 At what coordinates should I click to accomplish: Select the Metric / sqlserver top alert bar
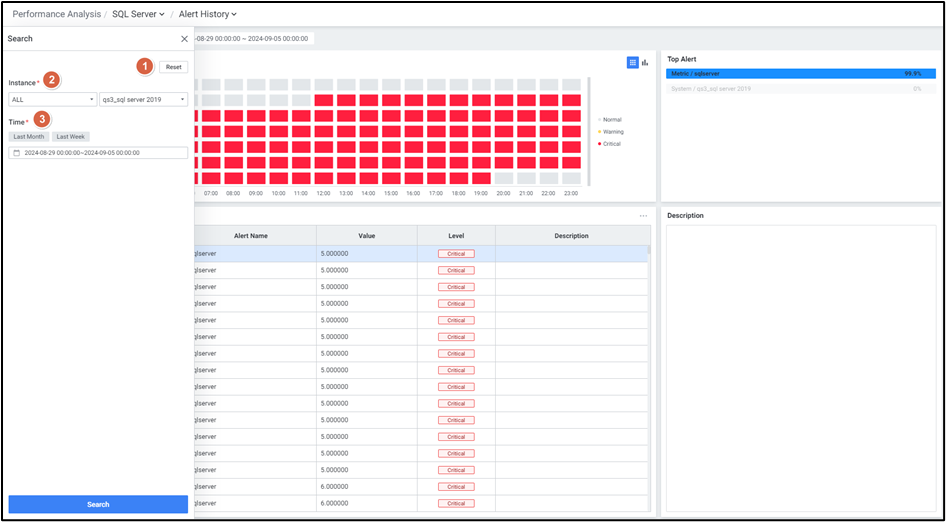pyautogui.click(x=800, y=73)
